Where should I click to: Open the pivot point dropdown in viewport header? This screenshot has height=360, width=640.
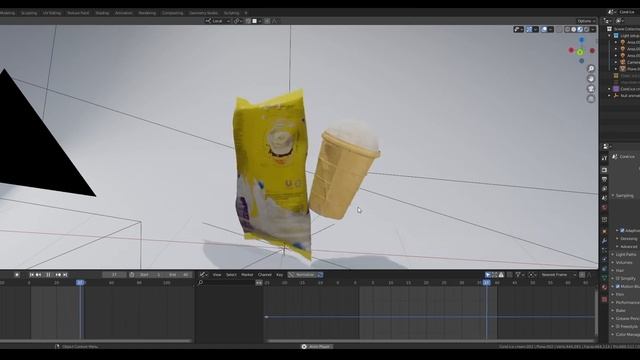click(x=238, y=21)
